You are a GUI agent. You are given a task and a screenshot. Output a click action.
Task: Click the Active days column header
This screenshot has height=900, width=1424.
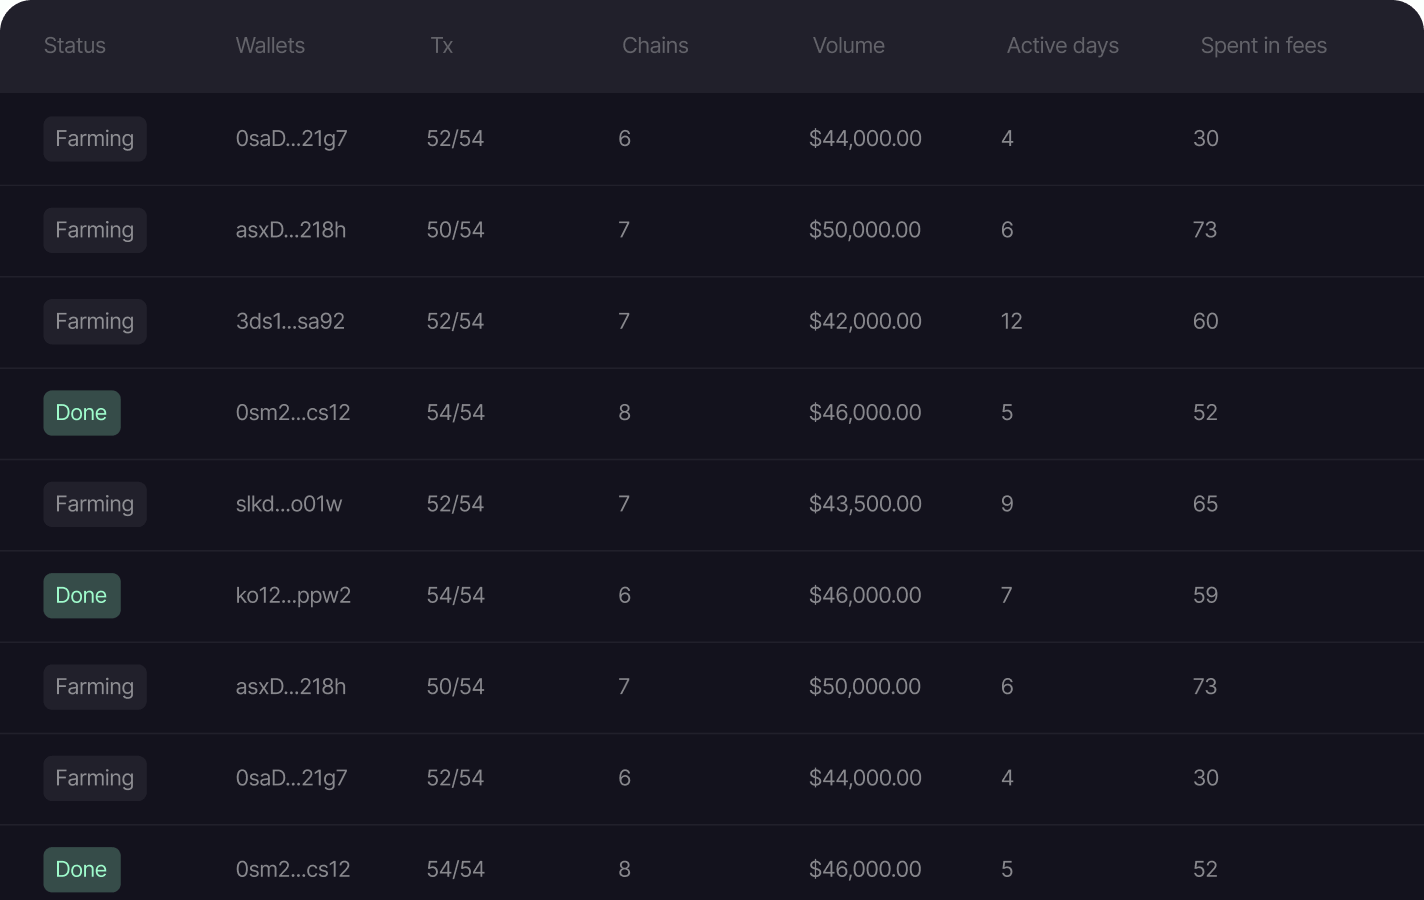click(x=1062, y=46)
